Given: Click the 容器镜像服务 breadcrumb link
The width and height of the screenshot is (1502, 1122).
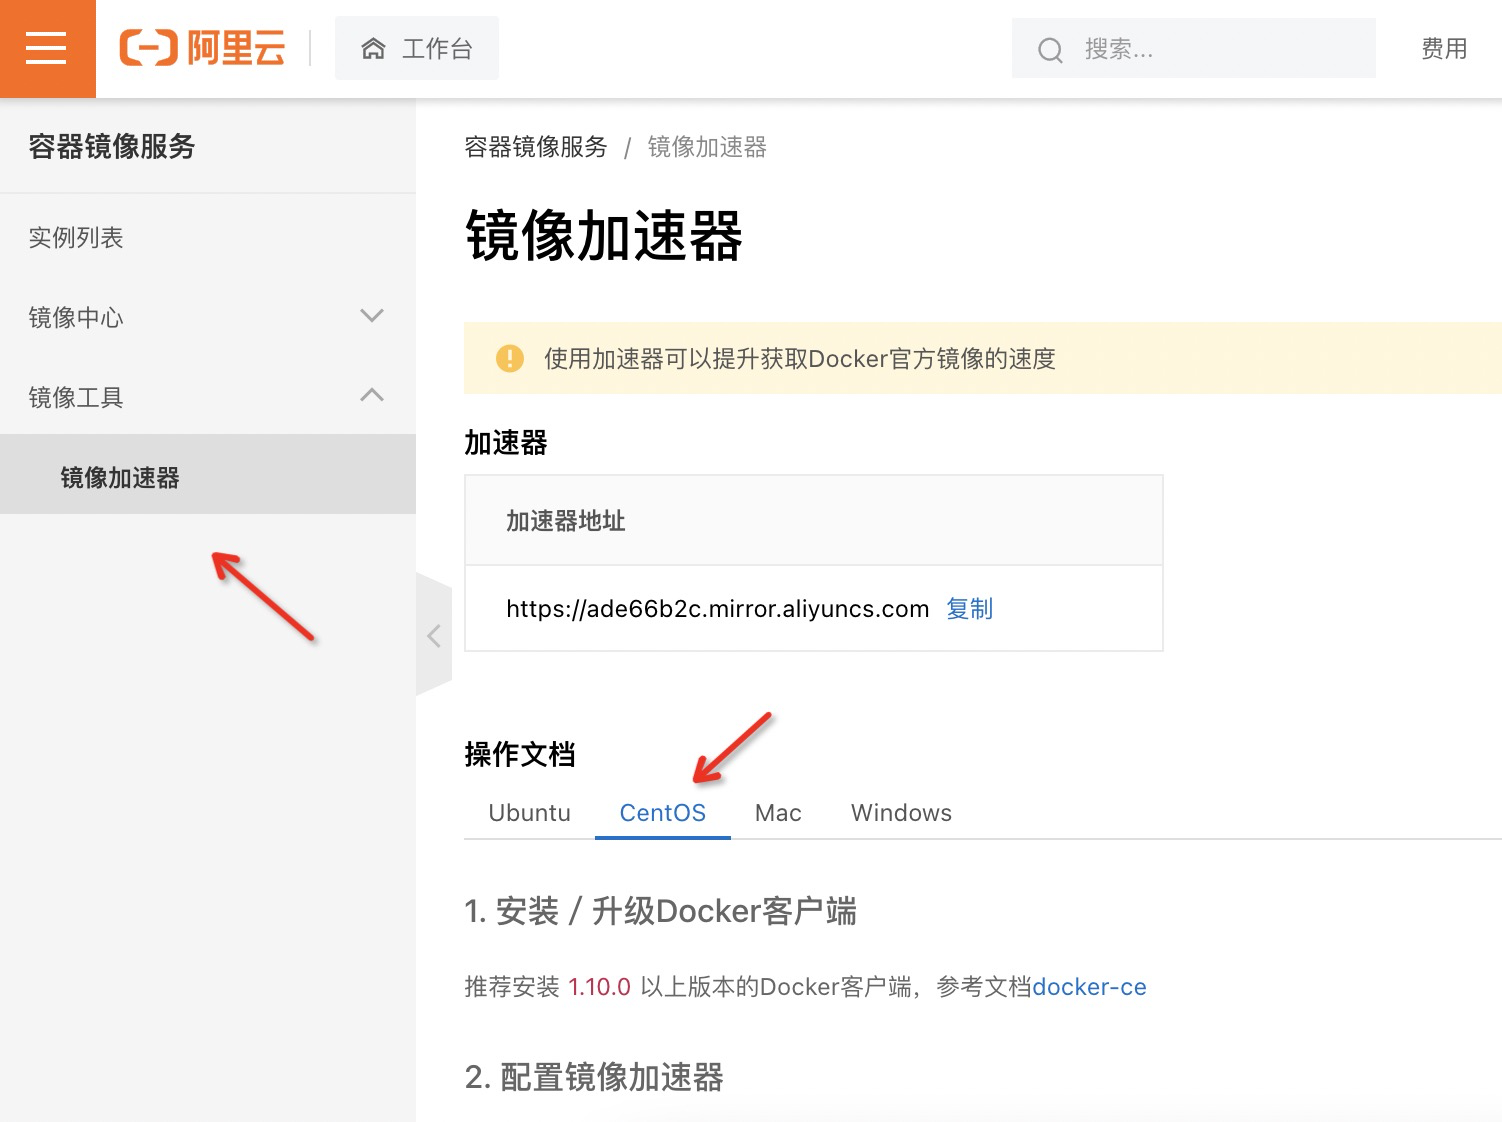Looking at the screenshot, I should [x=536, y=147].
